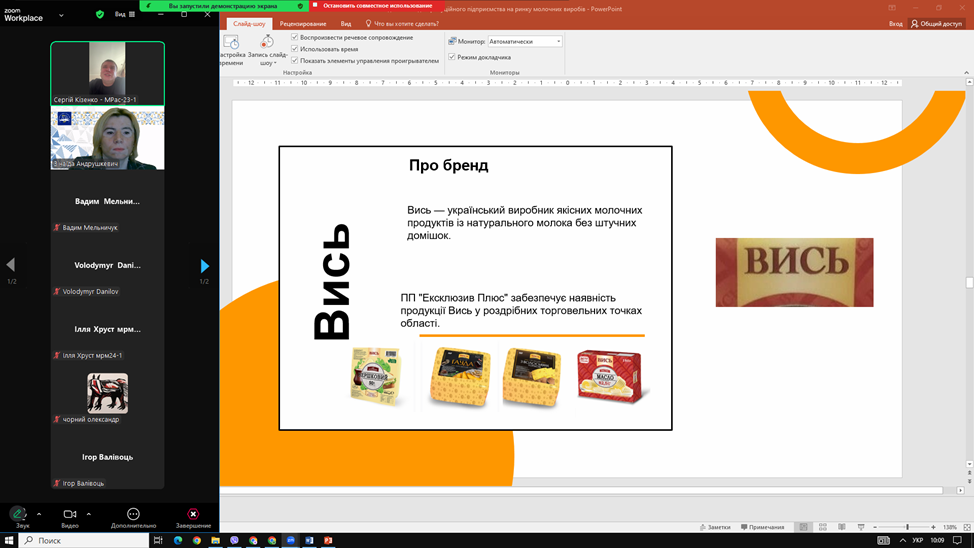Open Viber from the taskbar
Image resolution: width=974 pixels, height=548 pixels.
pyautogui.click(x=234, y=540)
